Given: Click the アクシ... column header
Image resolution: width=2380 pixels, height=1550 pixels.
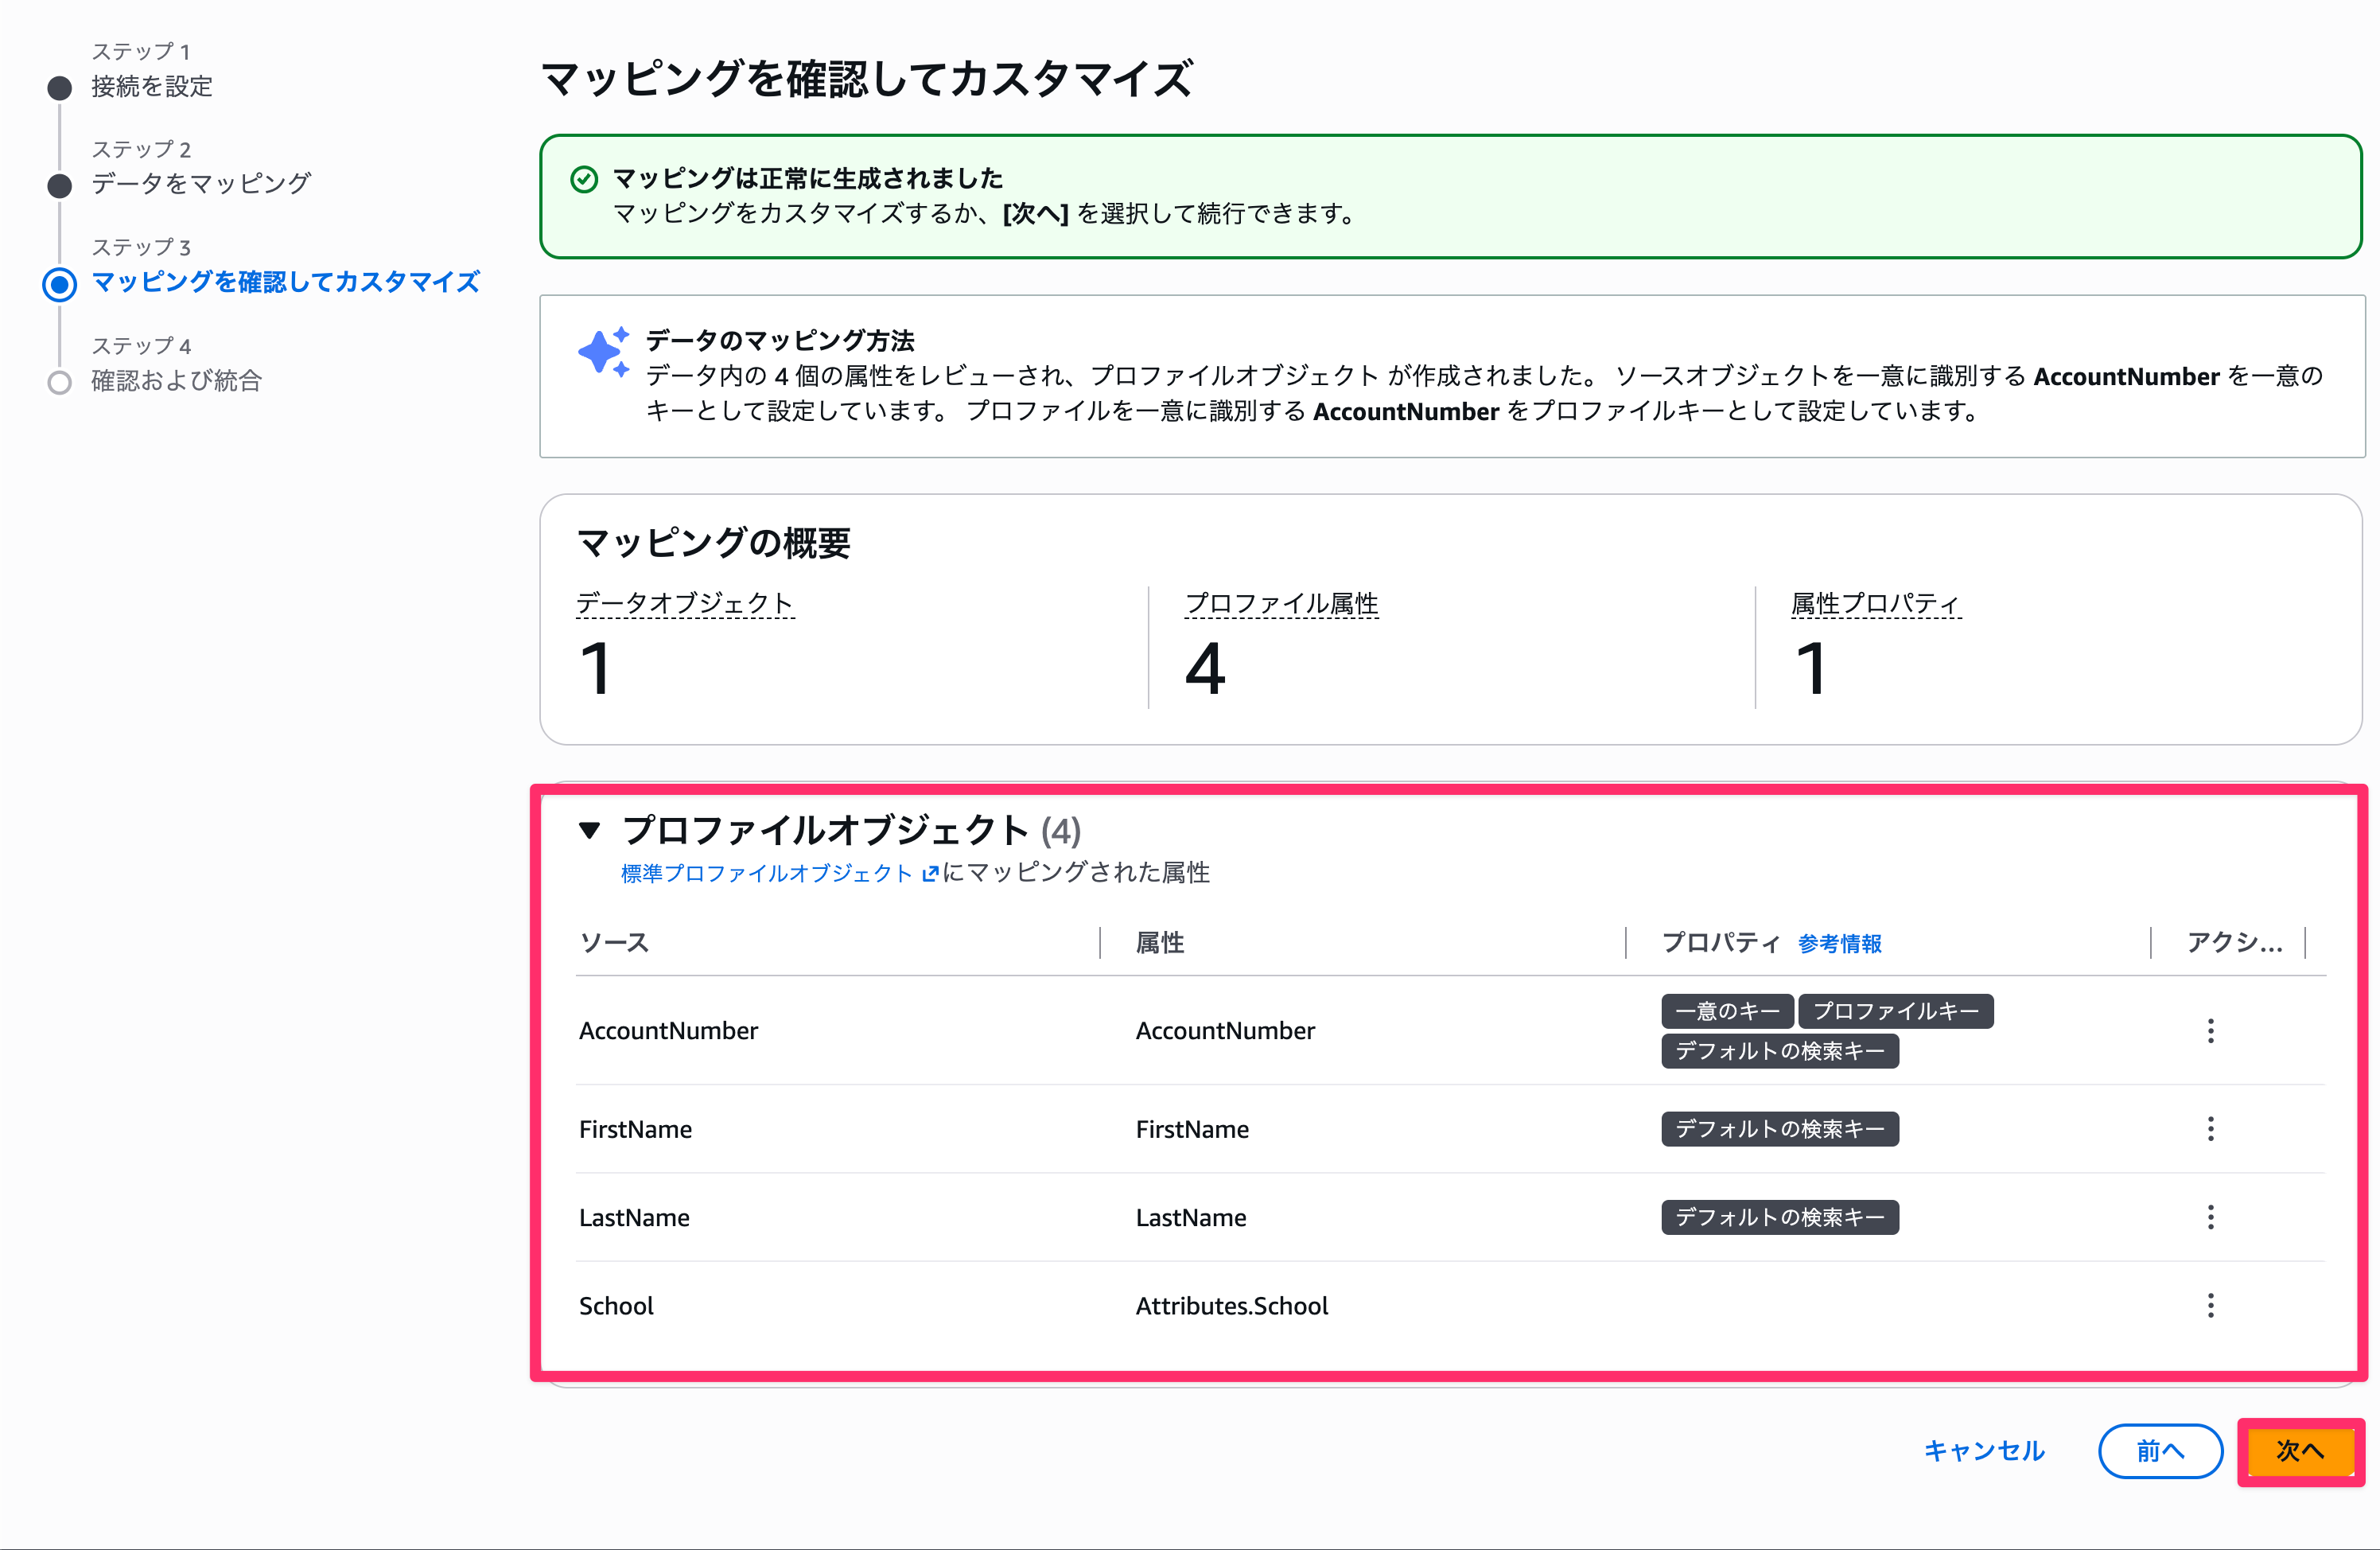Looking at the screenshot, I should pos(2234,942).
